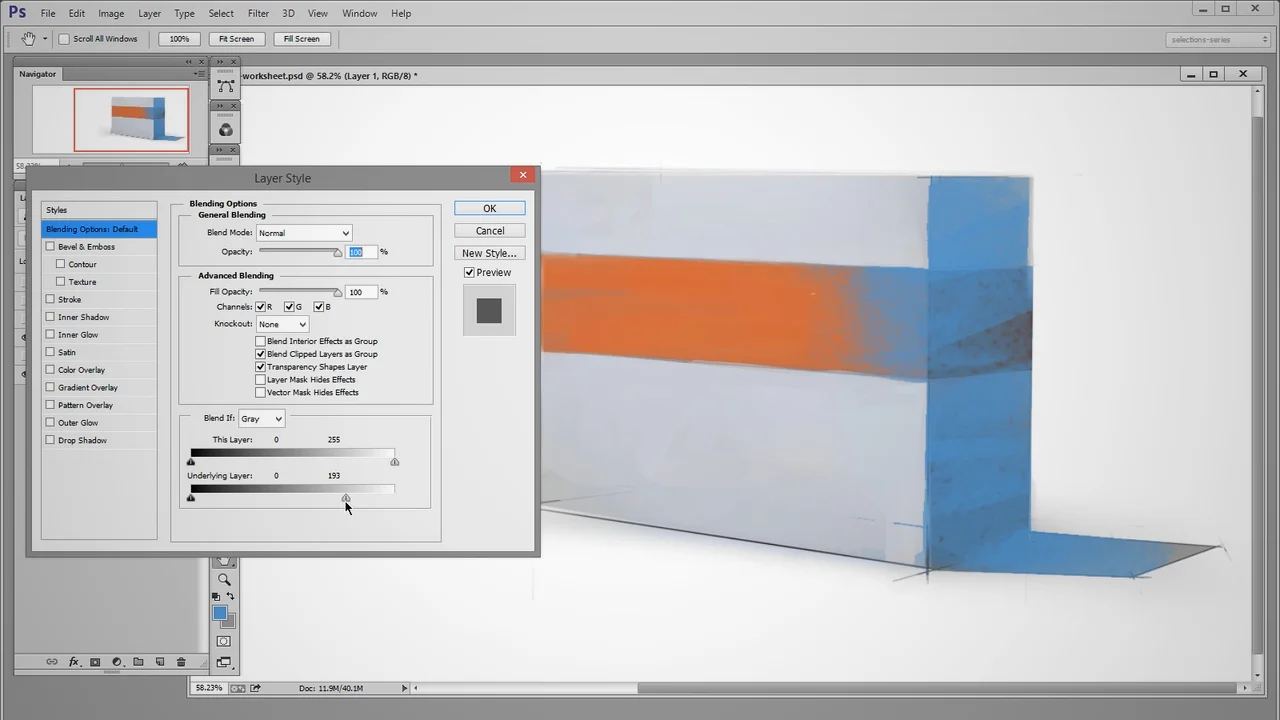
Task: Open the Filter menu
Action: (258, 13)
